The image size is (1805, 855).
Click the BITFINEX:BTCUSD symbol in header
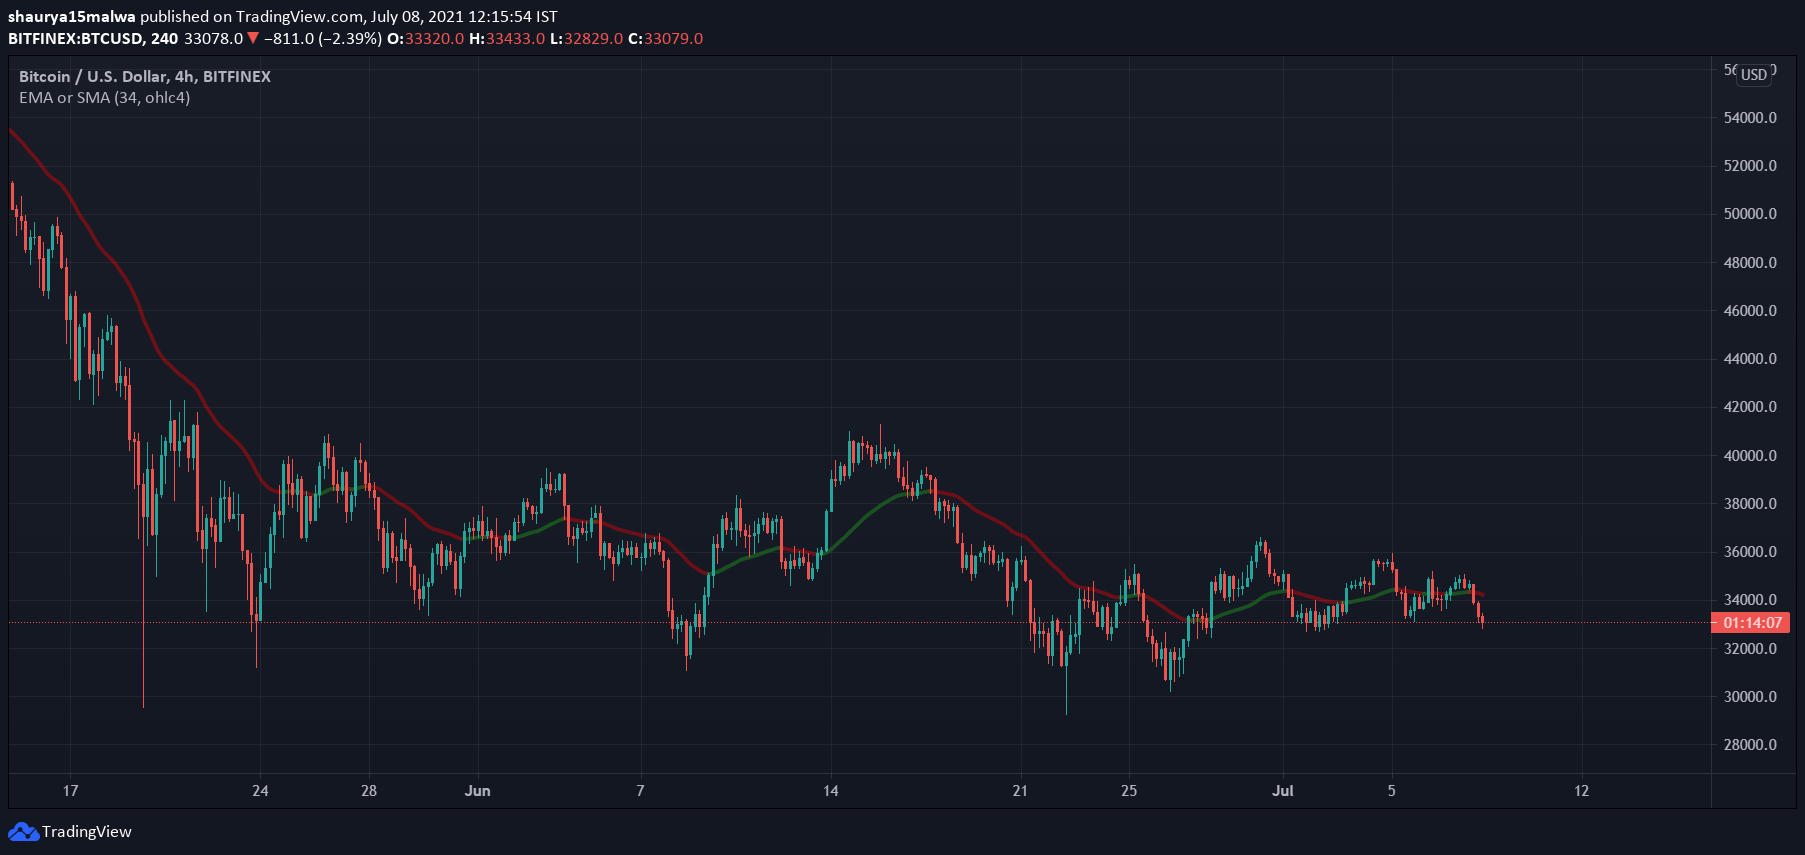[75, 38]
